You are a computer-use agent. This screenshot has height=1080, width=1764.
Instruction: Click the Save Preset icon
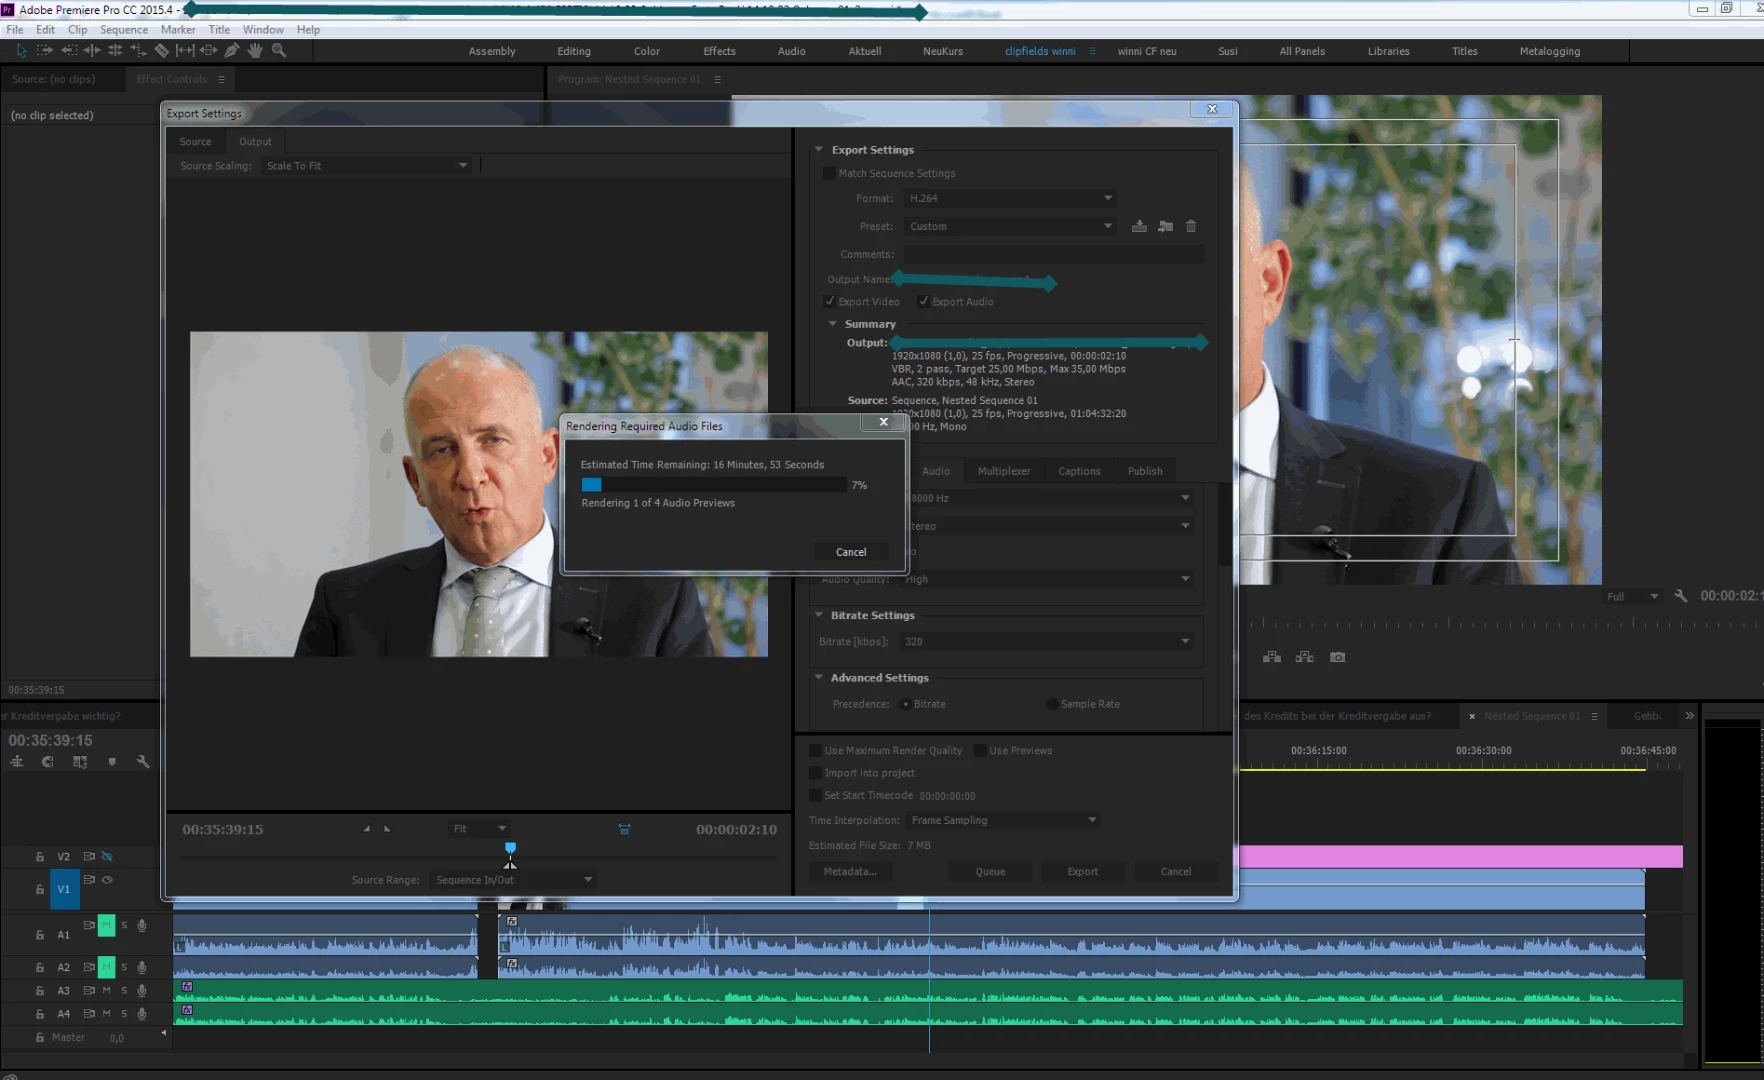1139,226
